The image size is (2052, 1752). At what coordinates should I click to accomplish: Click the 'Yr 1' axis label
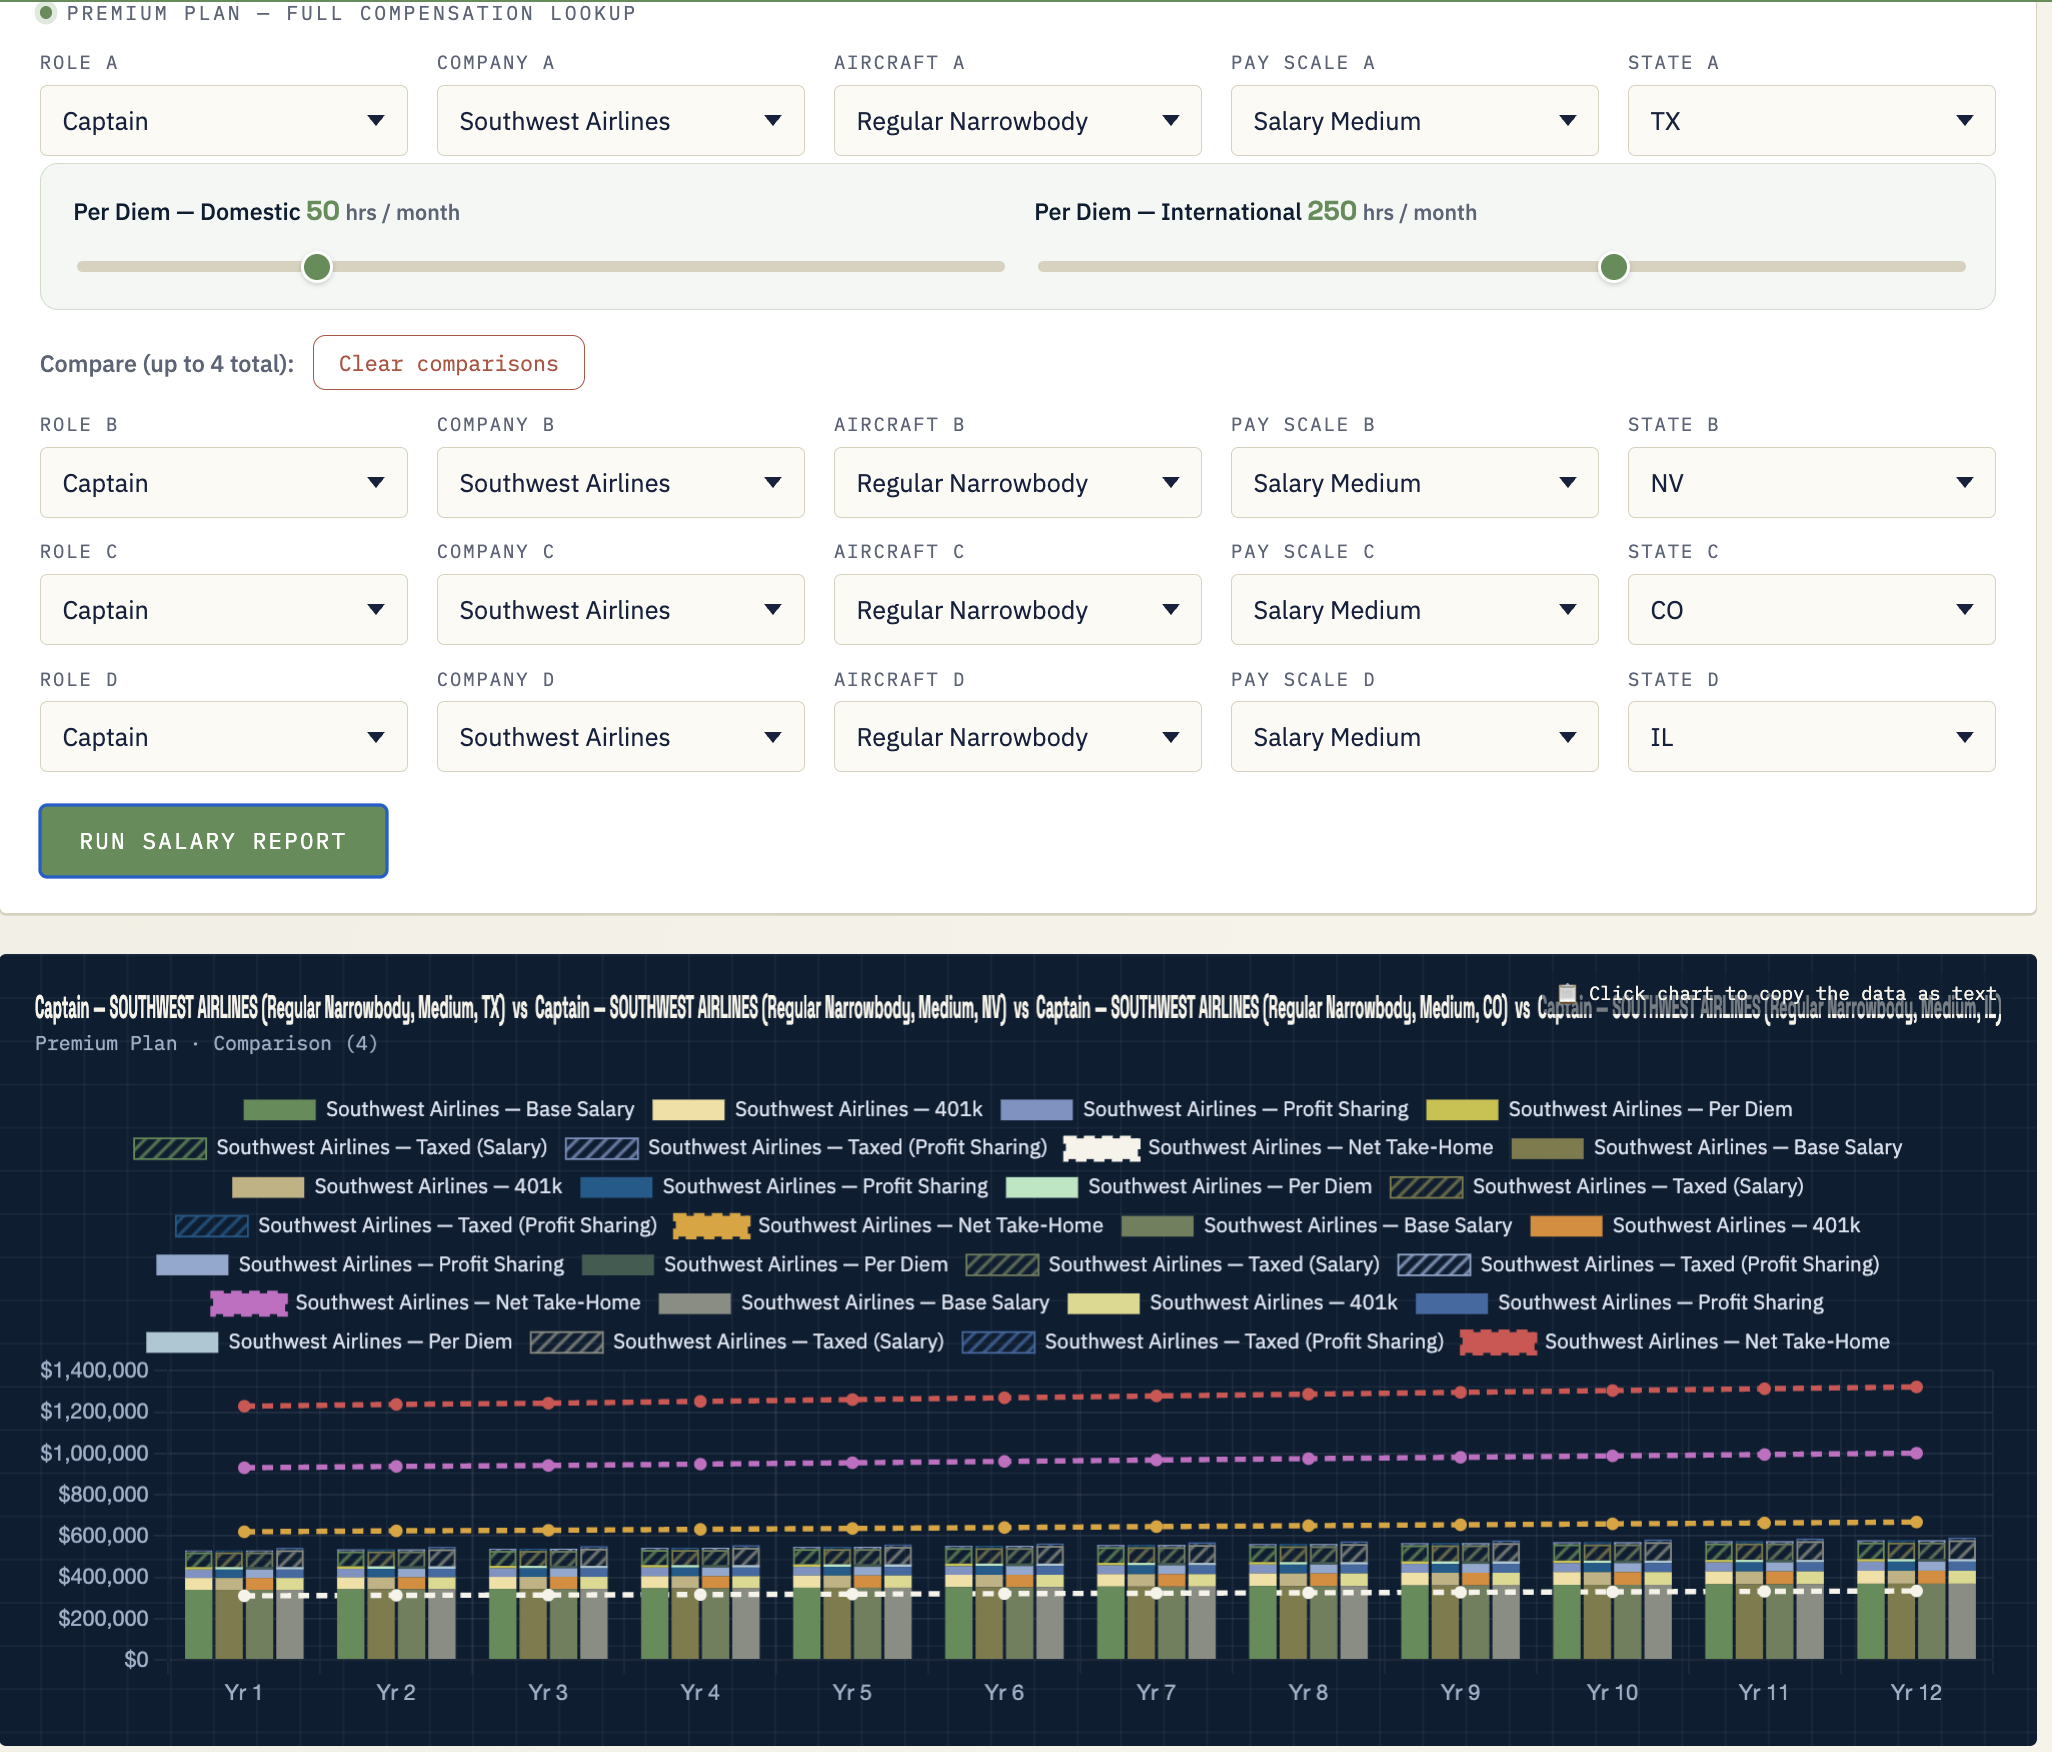point(243,1692)
